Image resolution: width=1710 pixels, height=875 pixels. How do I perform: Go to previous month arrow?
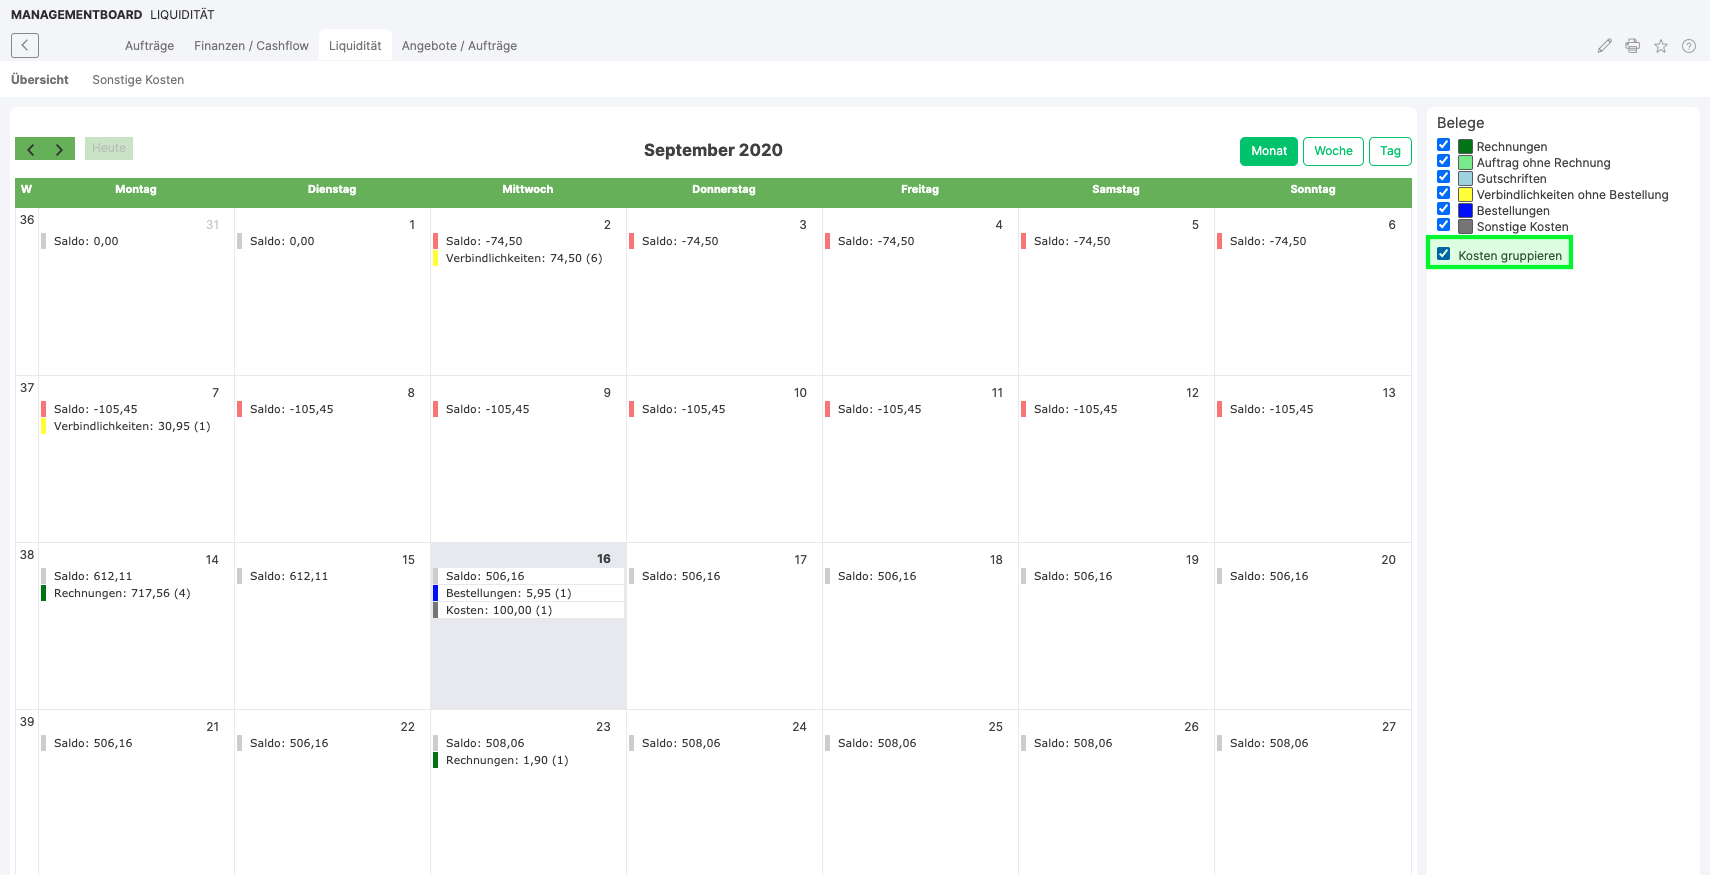click(x=31, y=149)
